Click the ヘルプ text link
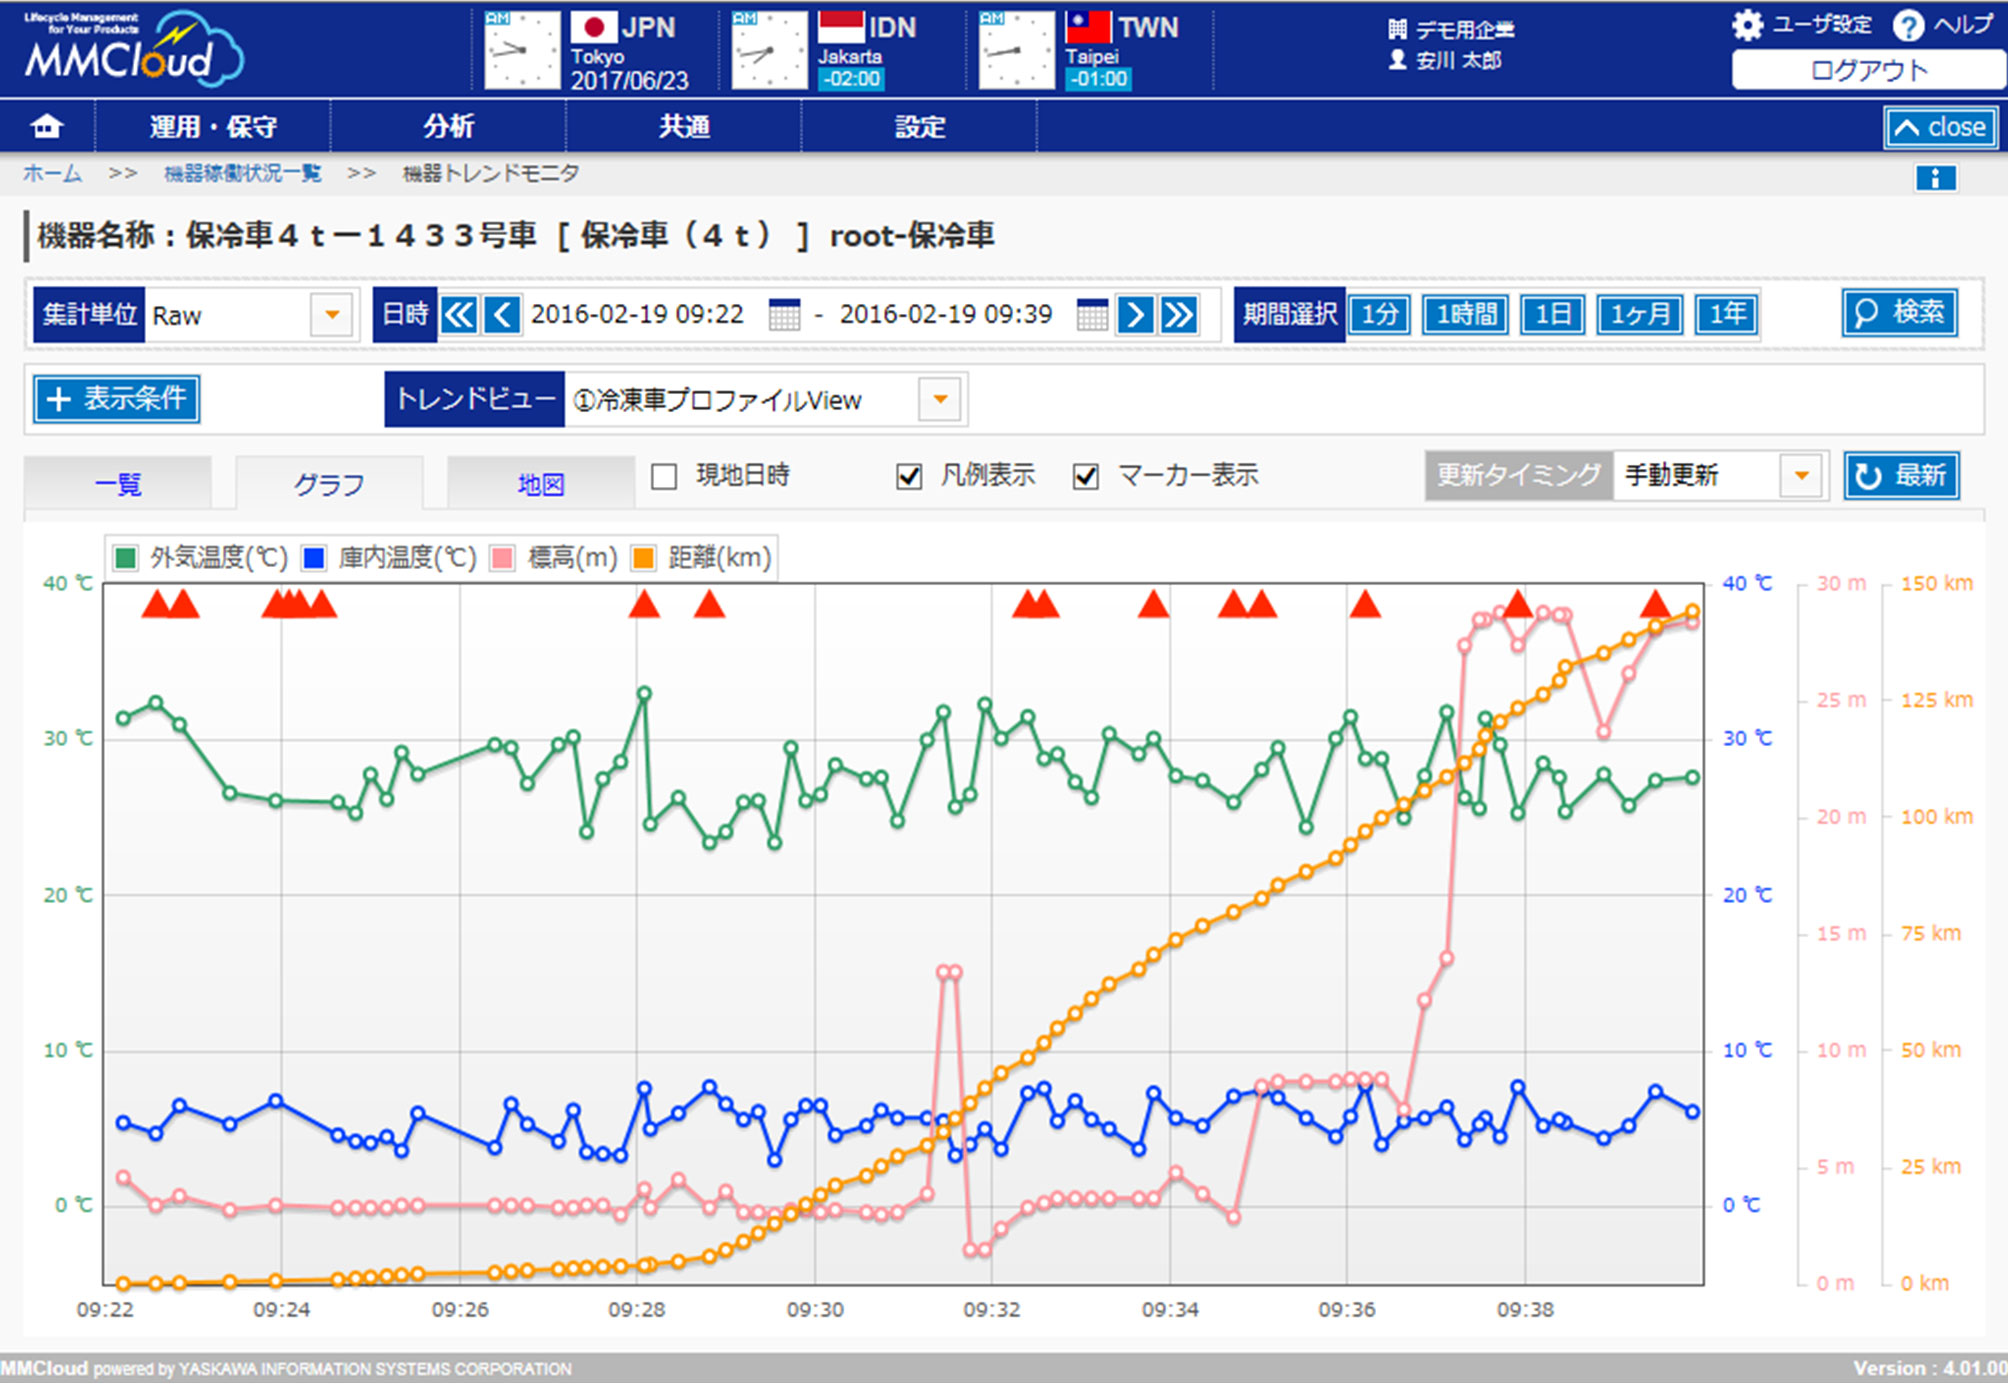Screen dimensions: 2008x1384 (1963, 25)
